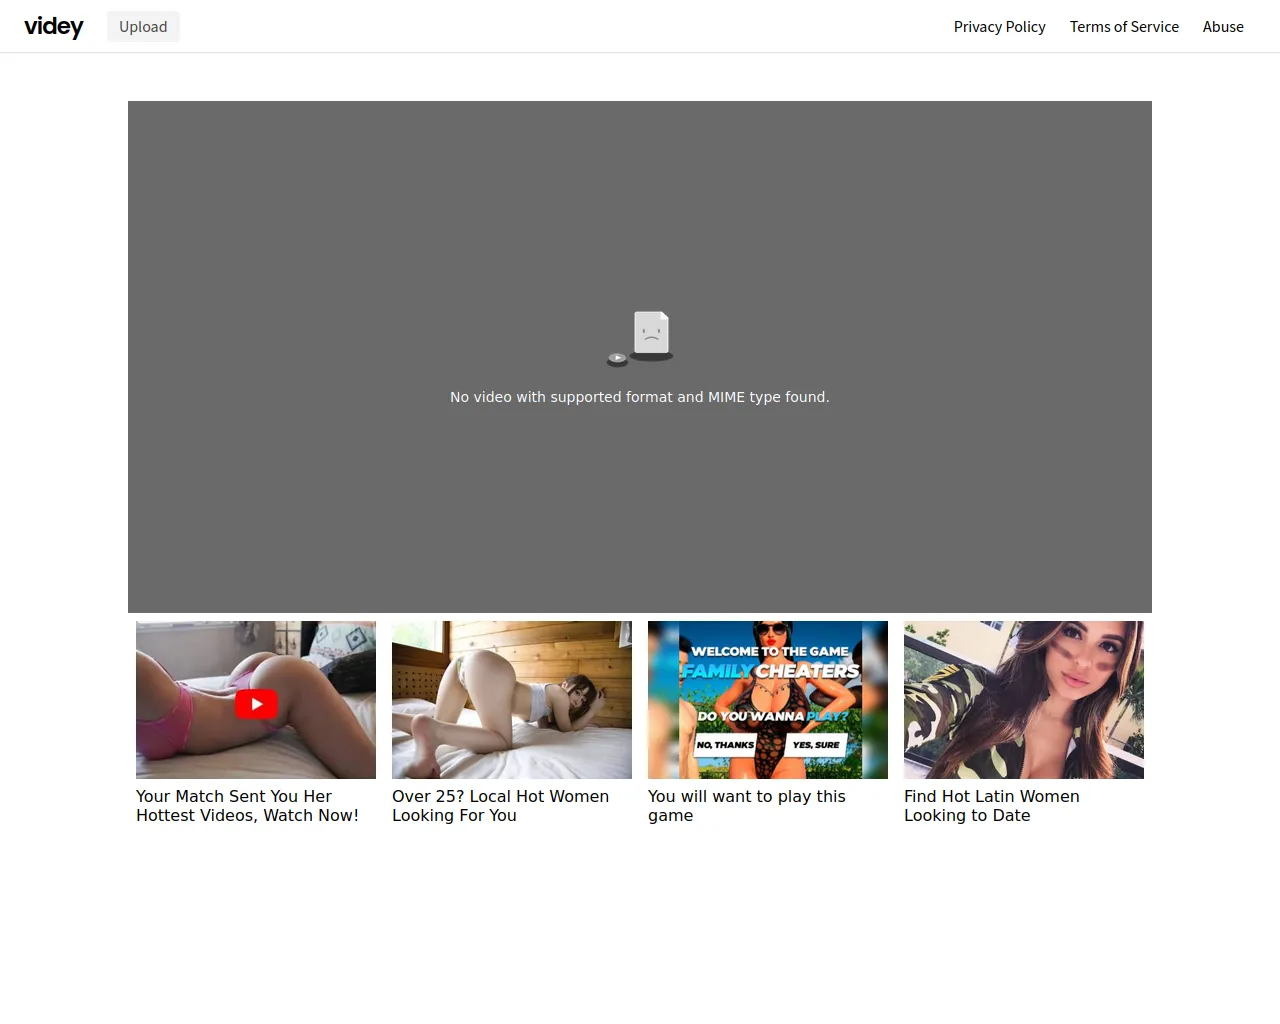
Task: Open 'Your Match Sent You' ad caption
Action: coord(247,806)
